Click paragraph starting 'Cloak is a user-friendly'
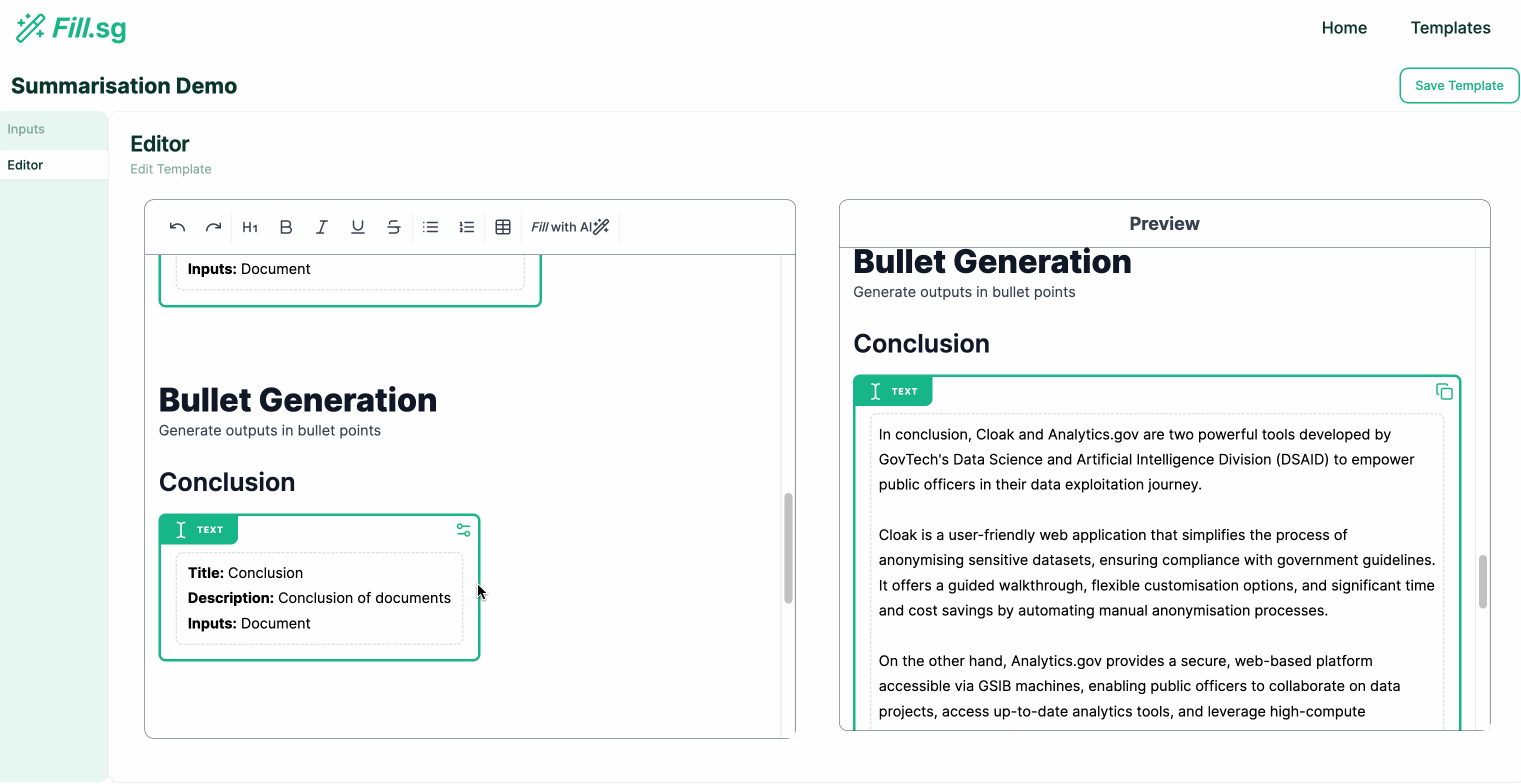 pyautogui.click(x=1157, y=573)
